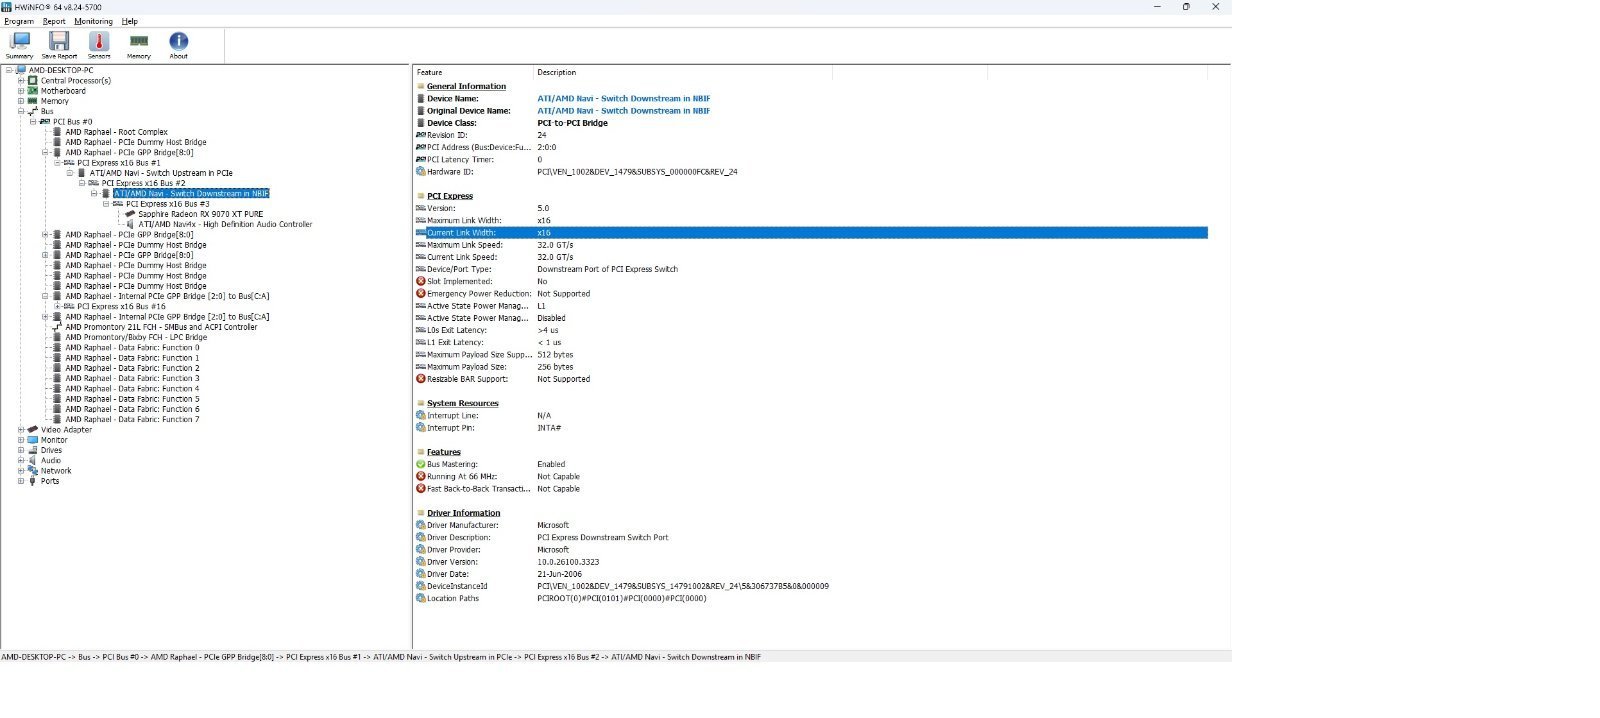
Task: Select AMD Promontory/Bixby FCH - LPC Bridge
Action: point(136,337)
